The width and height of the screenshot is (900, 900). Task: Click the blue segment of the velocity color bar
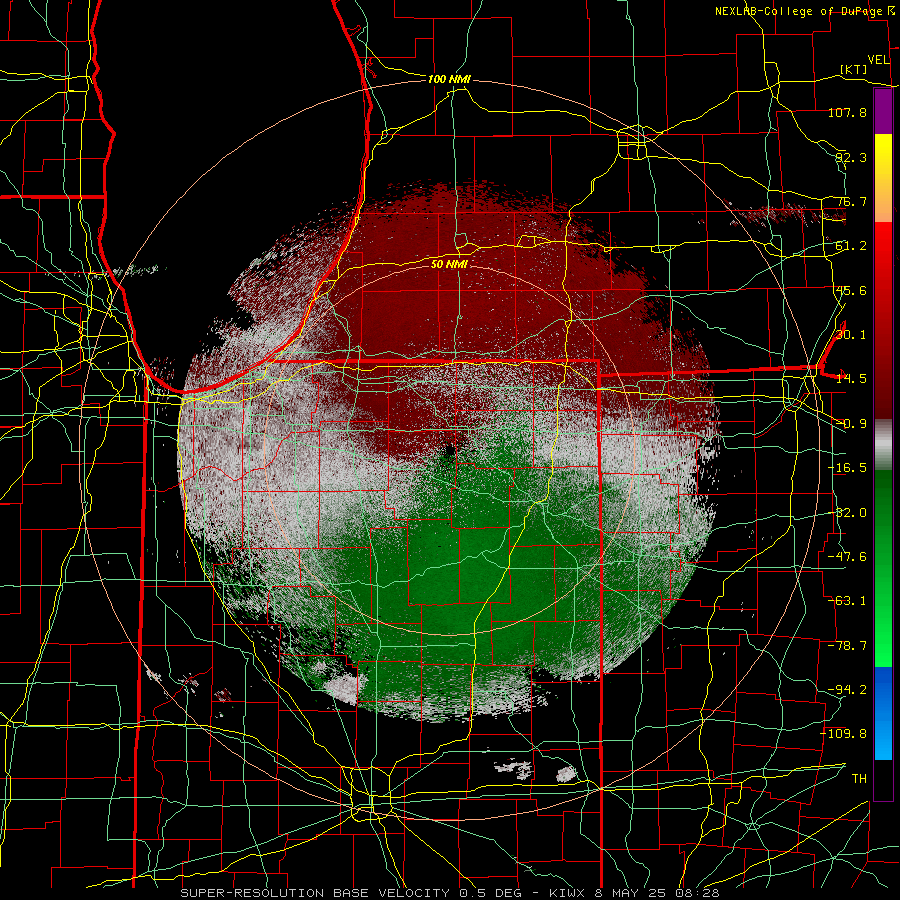click(x=883, y=713)
